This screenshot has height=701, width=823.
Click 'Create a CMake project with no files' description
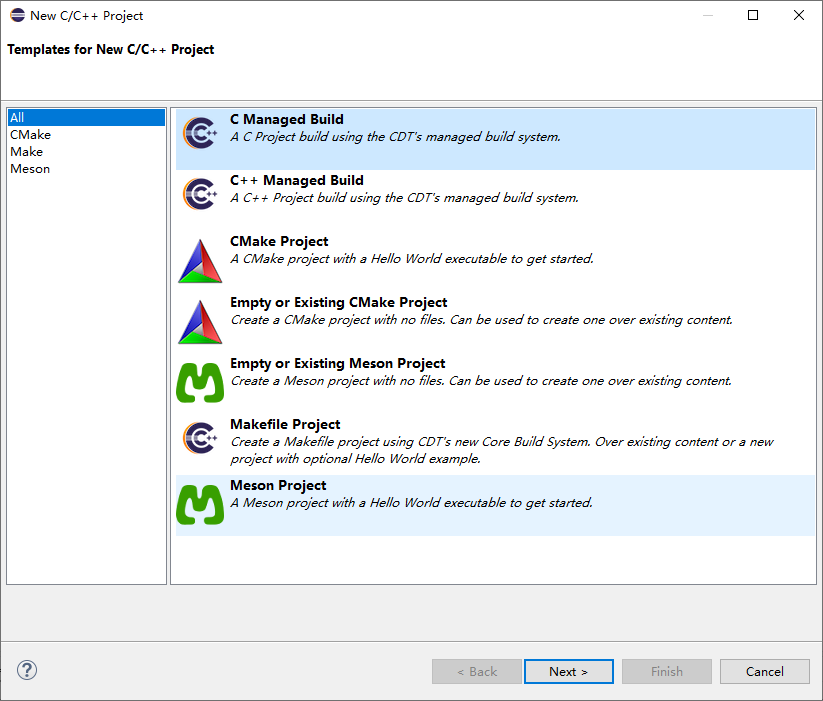tap(481, 320)
